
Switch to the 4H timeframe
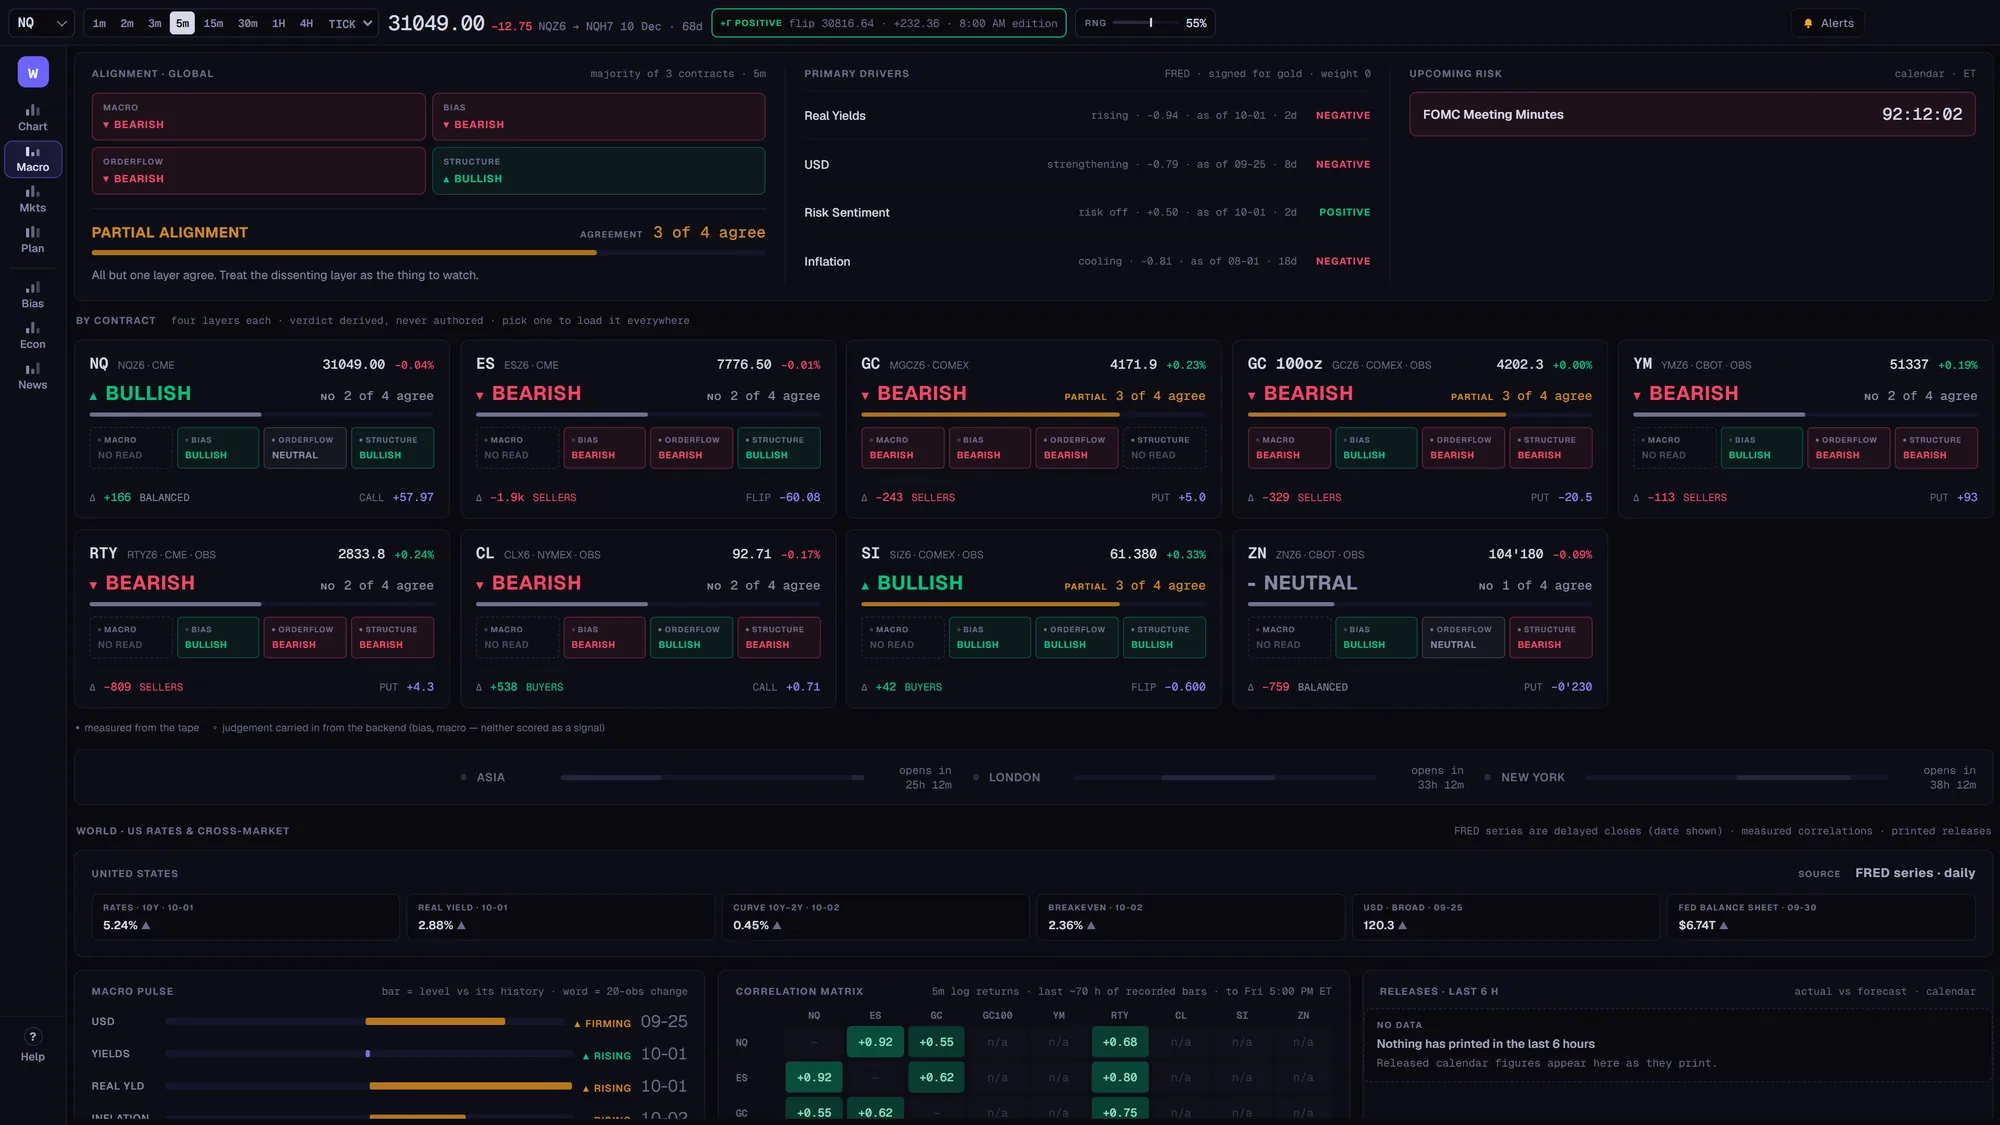point(306,23)
